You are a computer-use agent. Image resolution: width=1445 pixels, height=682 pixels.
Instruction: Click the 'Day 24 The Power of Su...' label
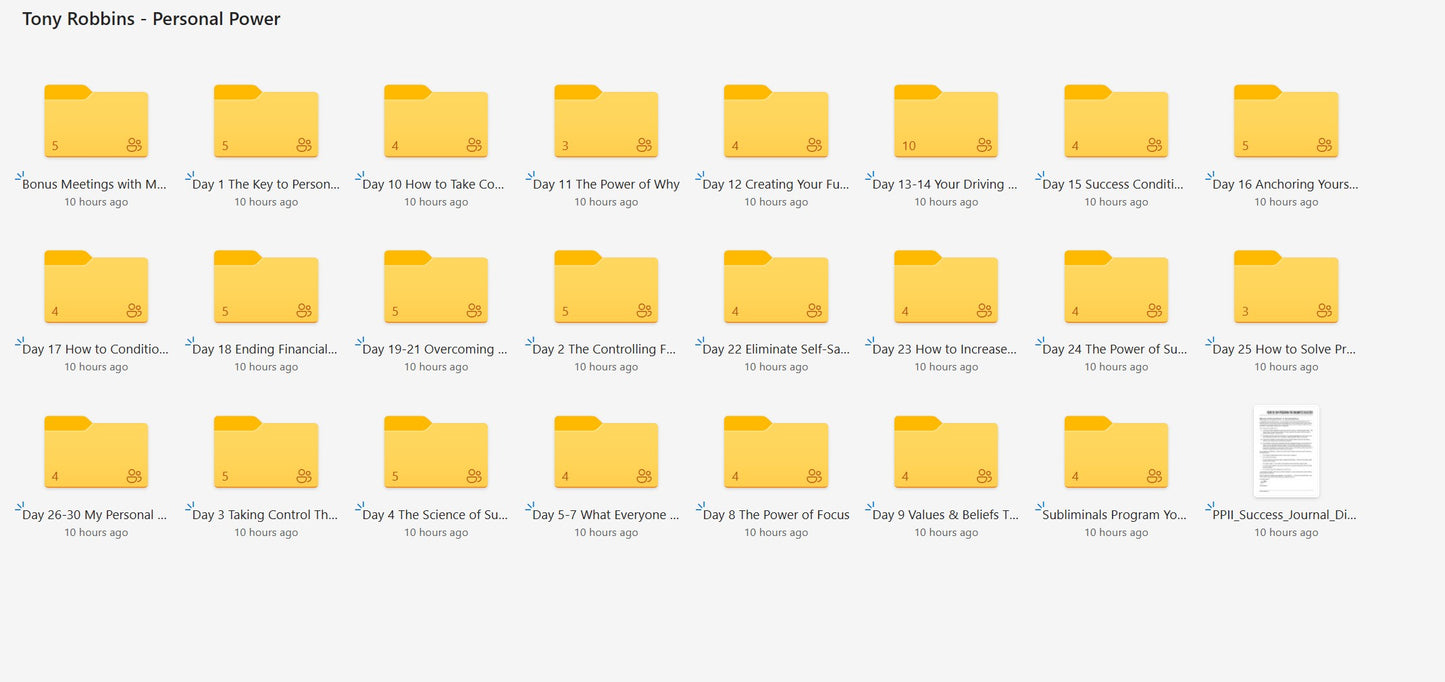tap(1115, 349)
